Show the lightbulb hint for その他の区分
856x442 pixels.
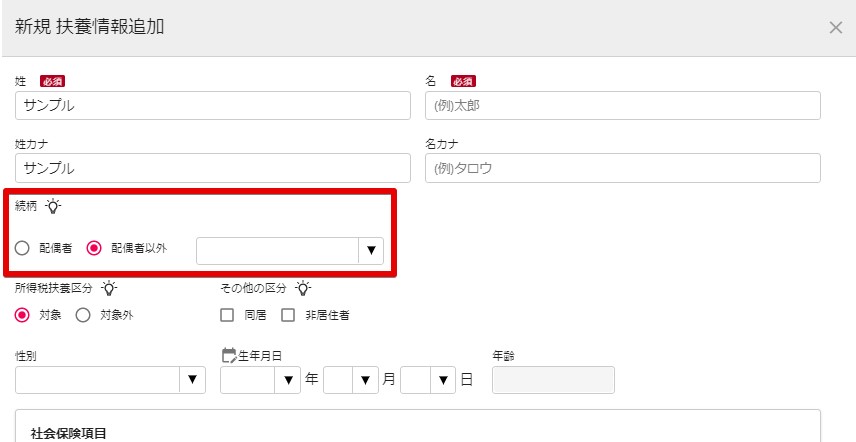click(303, 288)
